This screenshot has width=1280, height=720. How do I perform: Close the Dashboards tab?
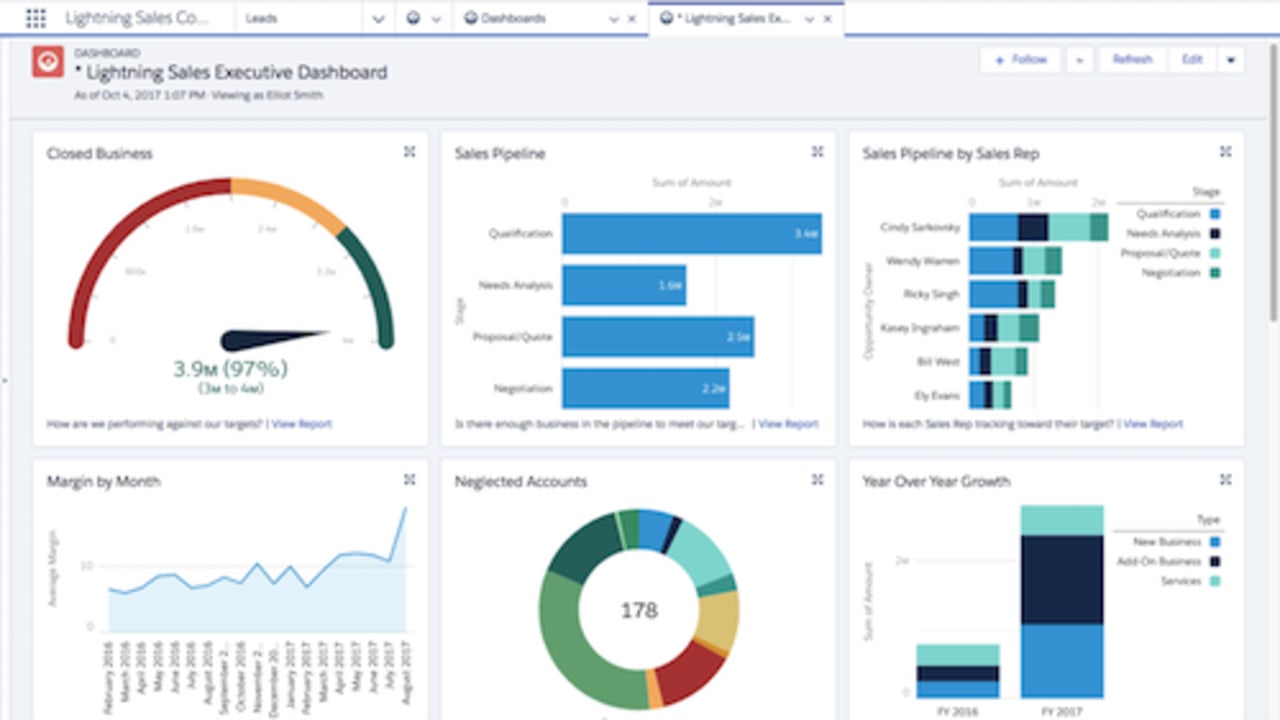631,19
